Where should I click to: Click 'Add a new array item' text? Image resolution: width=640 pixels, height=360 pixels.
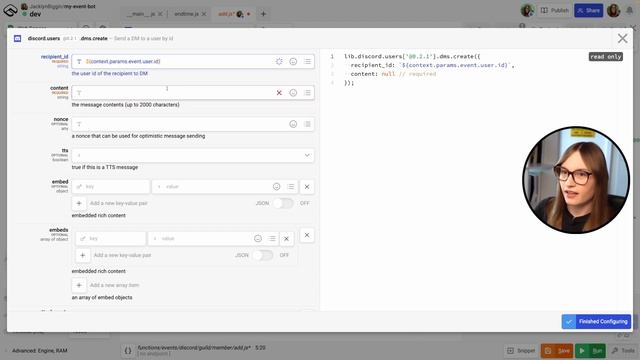pos(115,285)
